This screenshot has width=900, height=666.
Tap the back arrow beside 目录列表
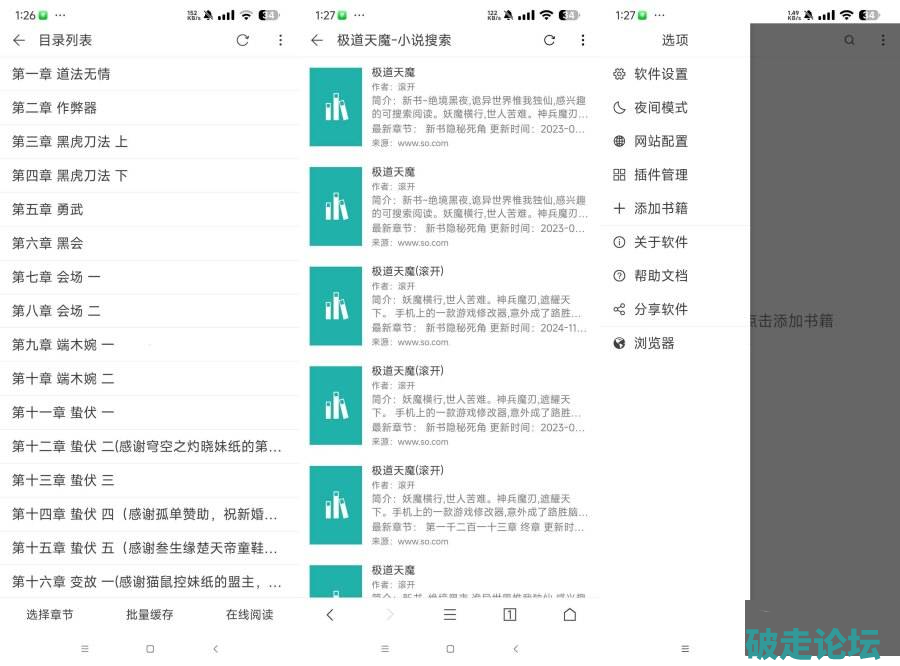(x=19, y=40)
